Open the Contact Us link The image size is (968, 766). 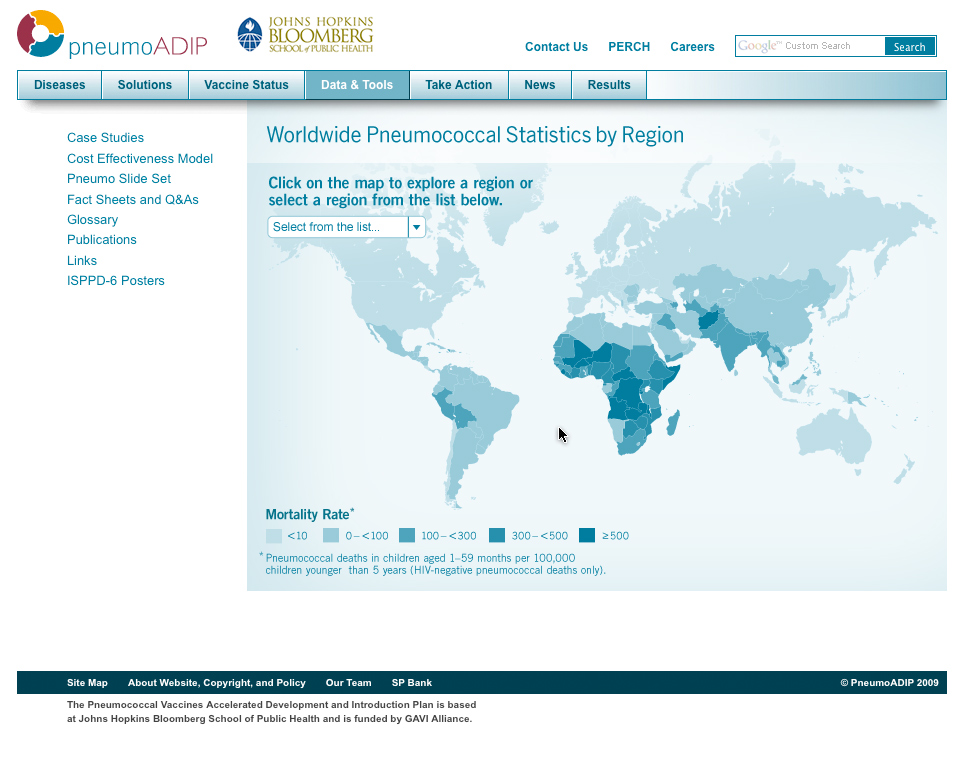pyautogui.click(x=556, y=47)
